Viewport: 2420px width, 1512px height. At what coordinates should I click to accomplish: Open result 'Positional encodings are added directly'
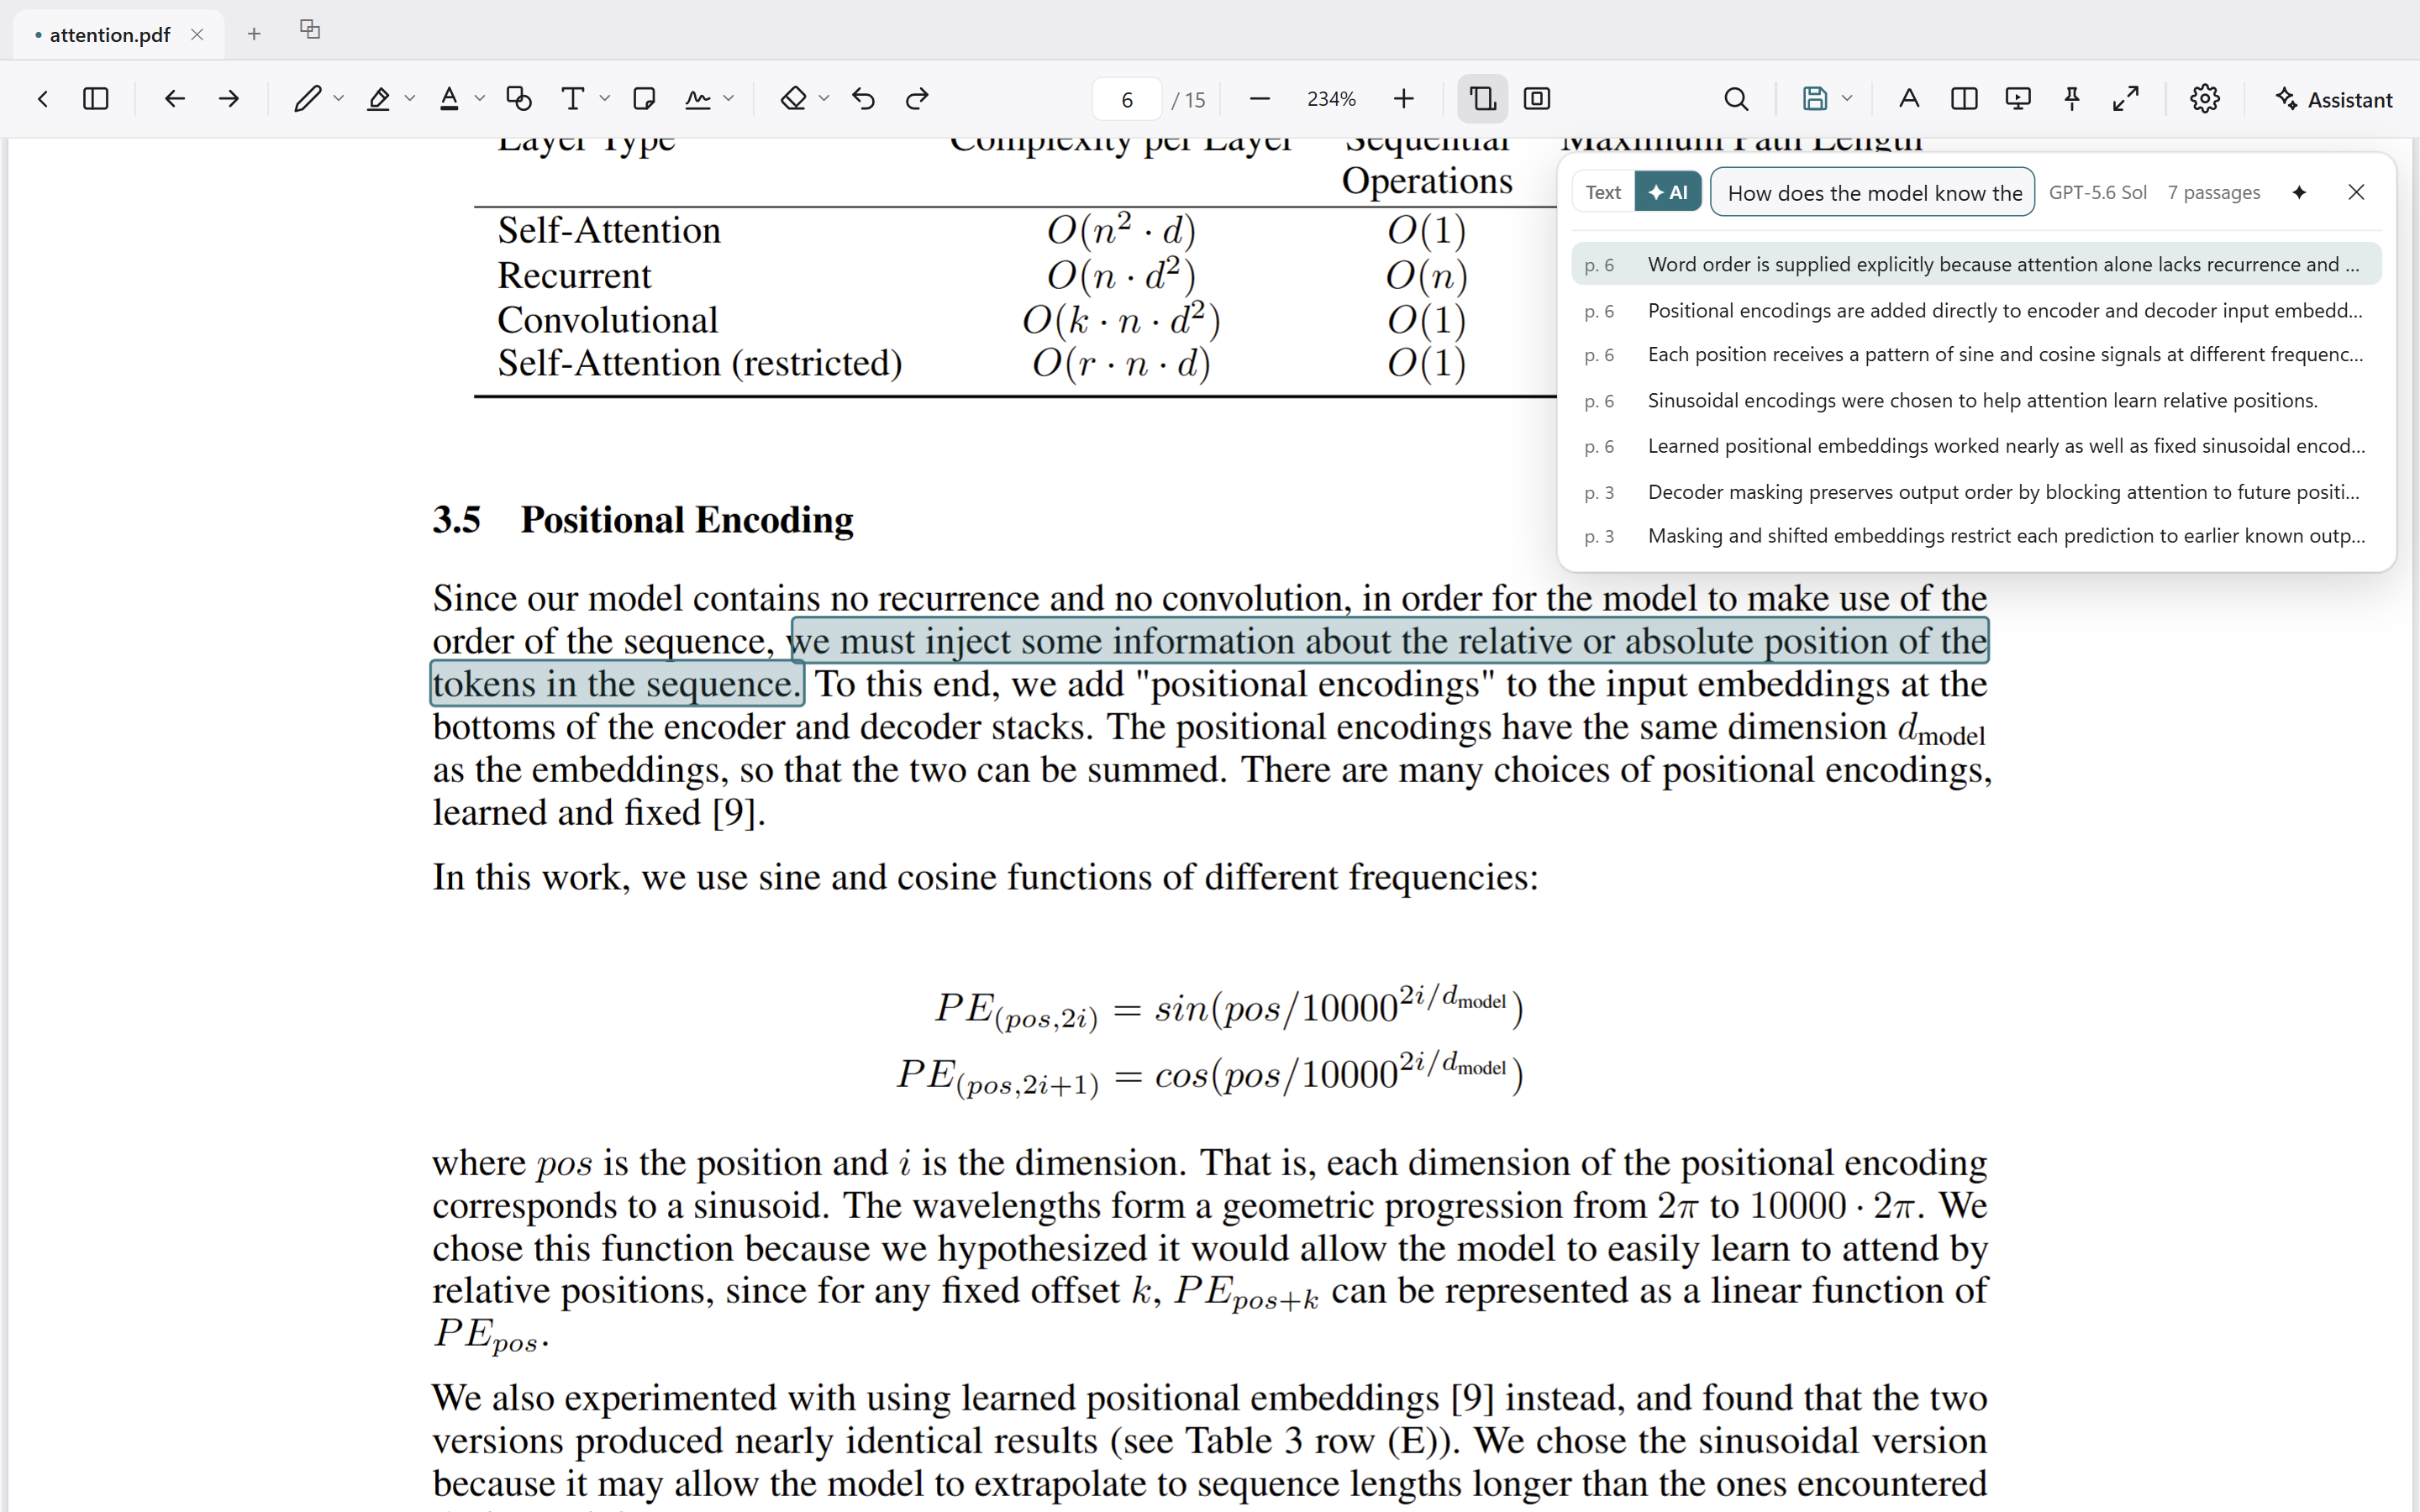(x=1976, y=310)
